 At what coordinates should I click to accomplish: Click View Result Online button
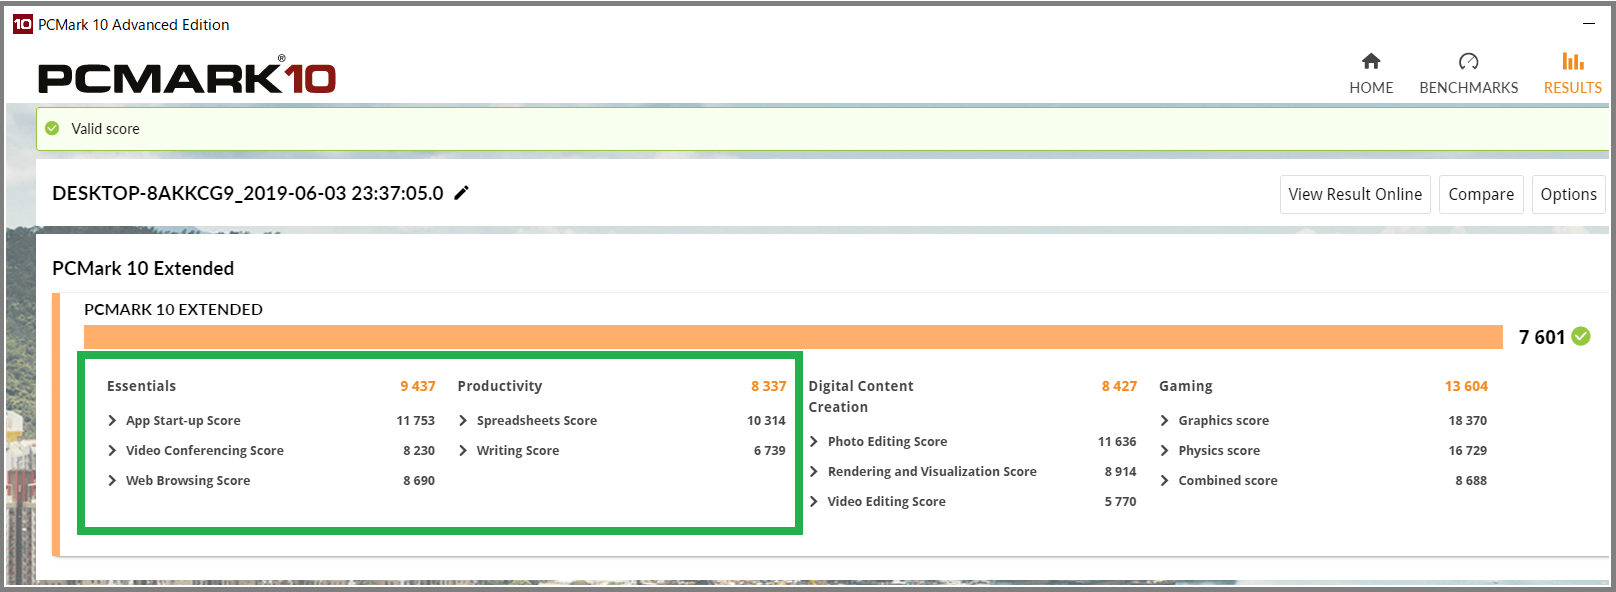pos(1355,194)
